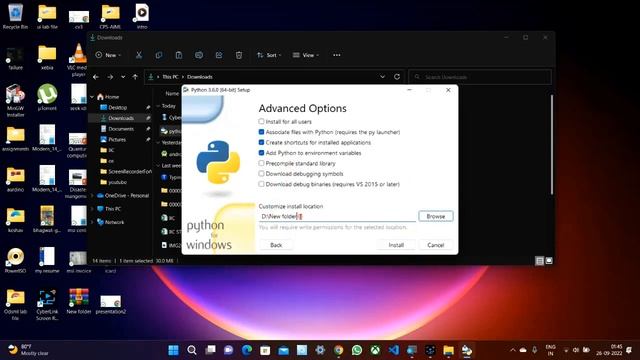
Task: Open recent locations chevron in File Explorer
Action: tap(123, 77)
